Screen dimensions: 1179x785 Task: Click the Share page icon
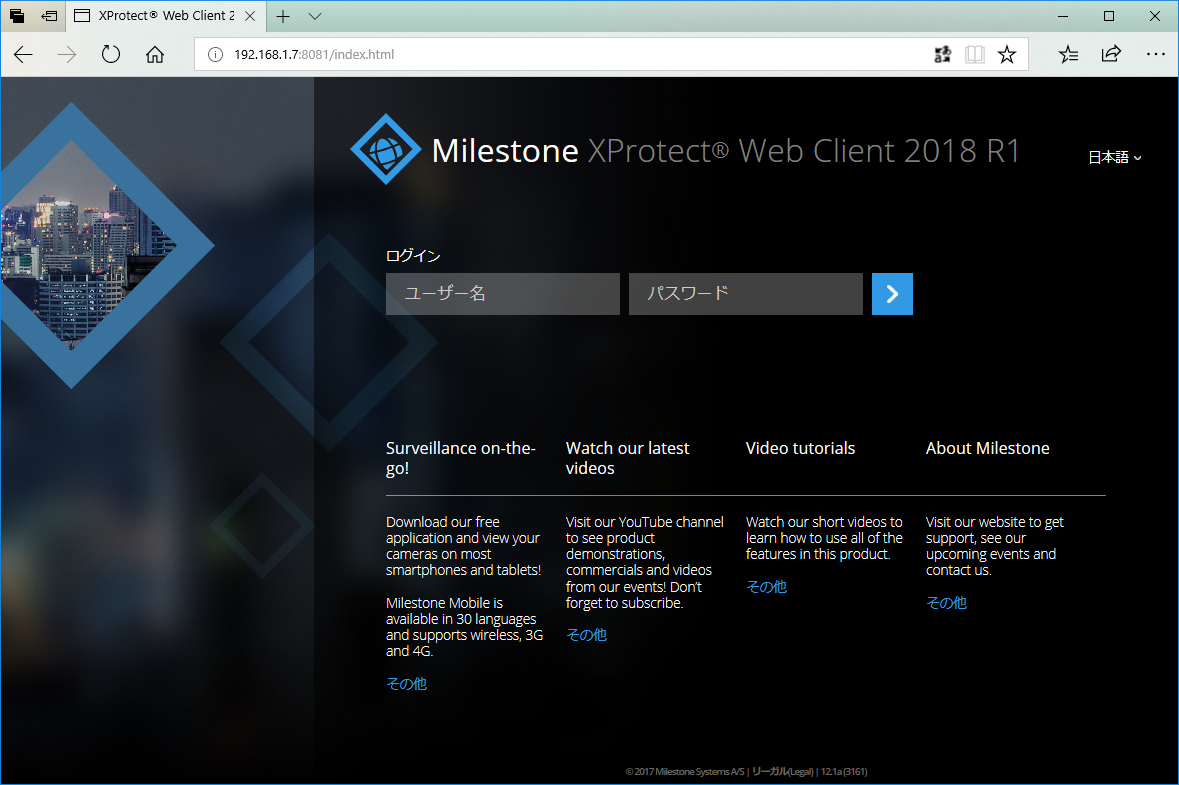(x=1111, y=54)
